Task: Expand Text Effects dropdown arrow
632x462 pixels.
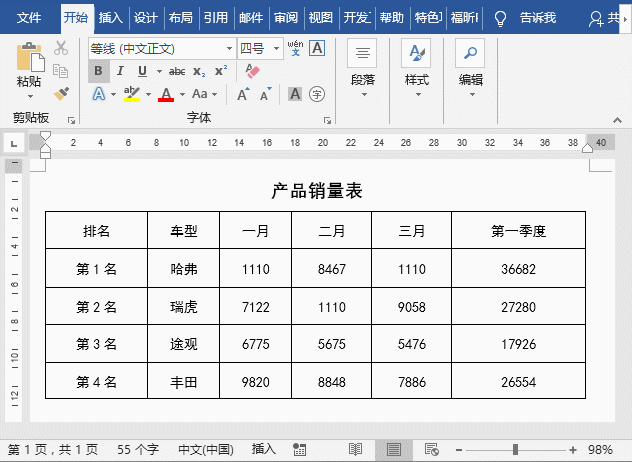Action: (113, 95)
